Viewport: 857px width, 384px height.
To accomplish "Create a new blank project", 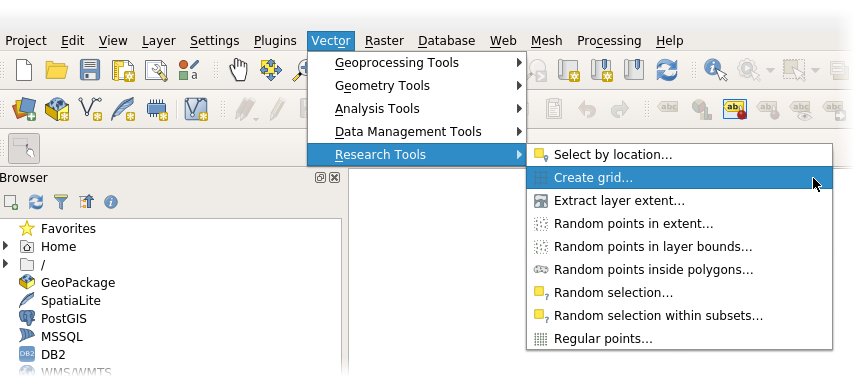I will (24, 70).
